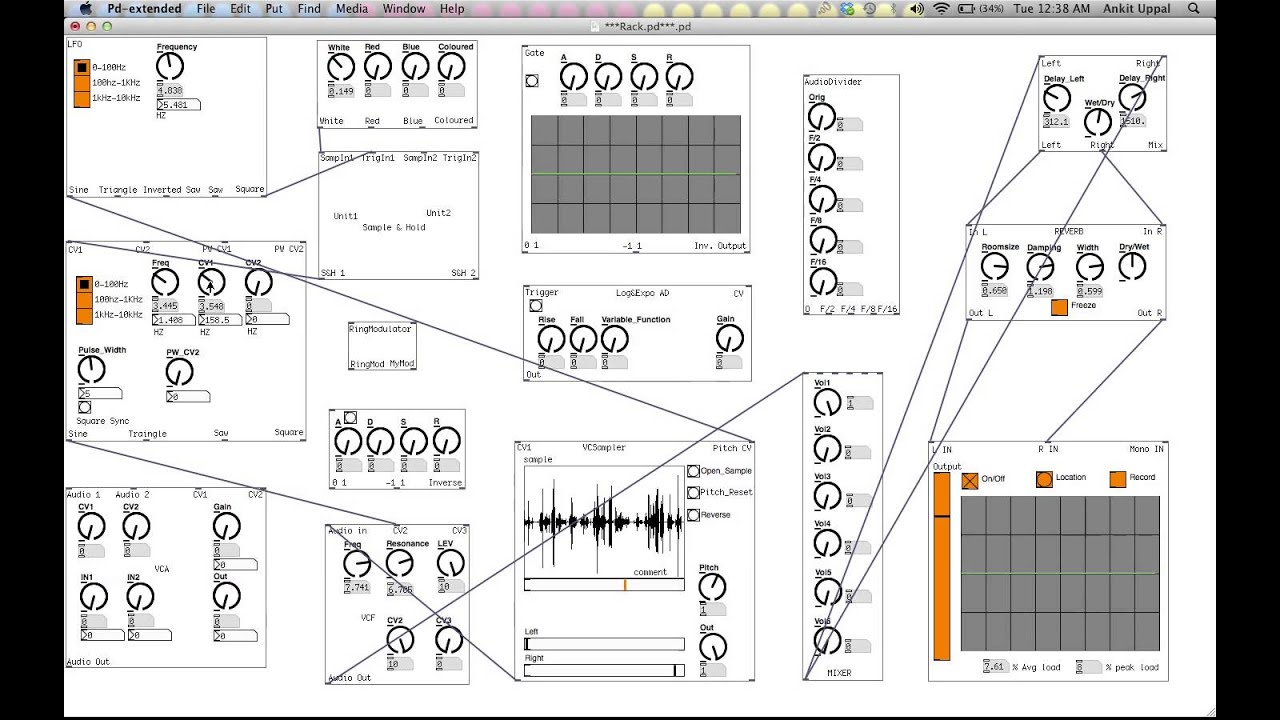This screenshot has height=720, width=1280.
Task: Click the Gain knob in Log&Expo AD
Action: click(x=730, y=338)
